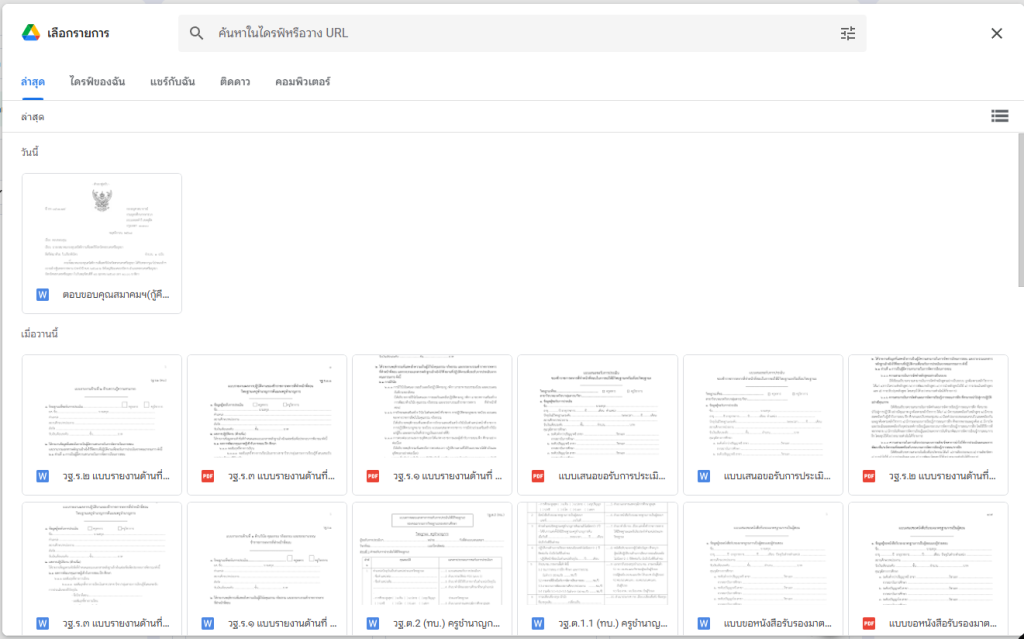This screenshot has height=639, width=1024.
Task: Click name of Word file แบบขอหนังสือรับรองมาต...
Action: [777, 623]
